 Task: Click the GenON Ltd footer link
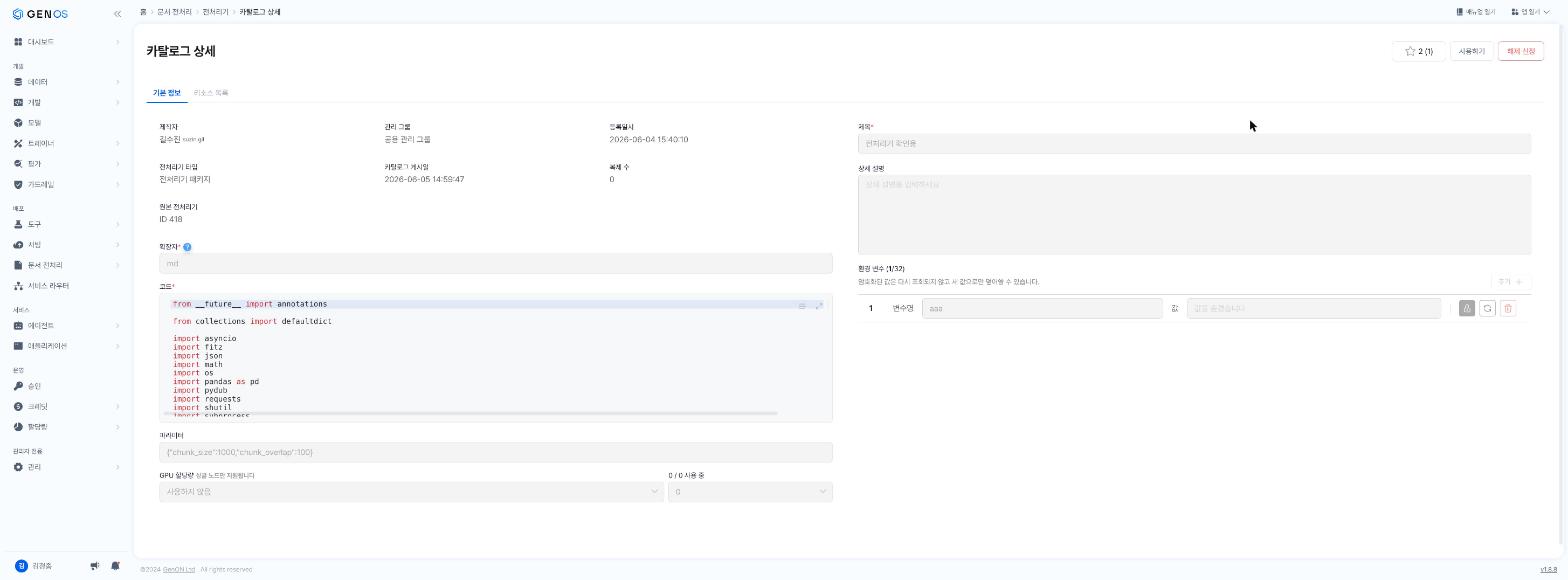tap(179, 569)
